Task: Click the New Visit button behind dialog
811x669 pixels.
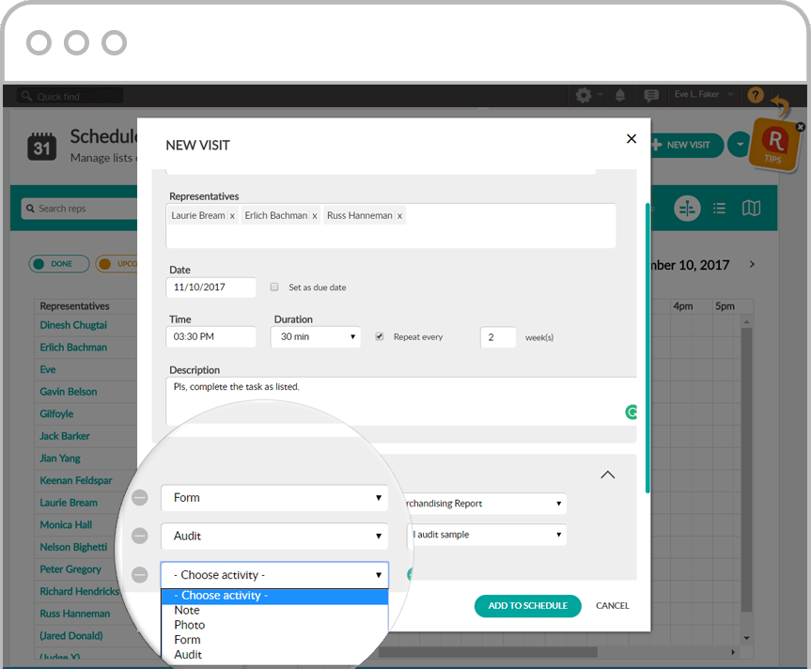Action: coord(687,145)
